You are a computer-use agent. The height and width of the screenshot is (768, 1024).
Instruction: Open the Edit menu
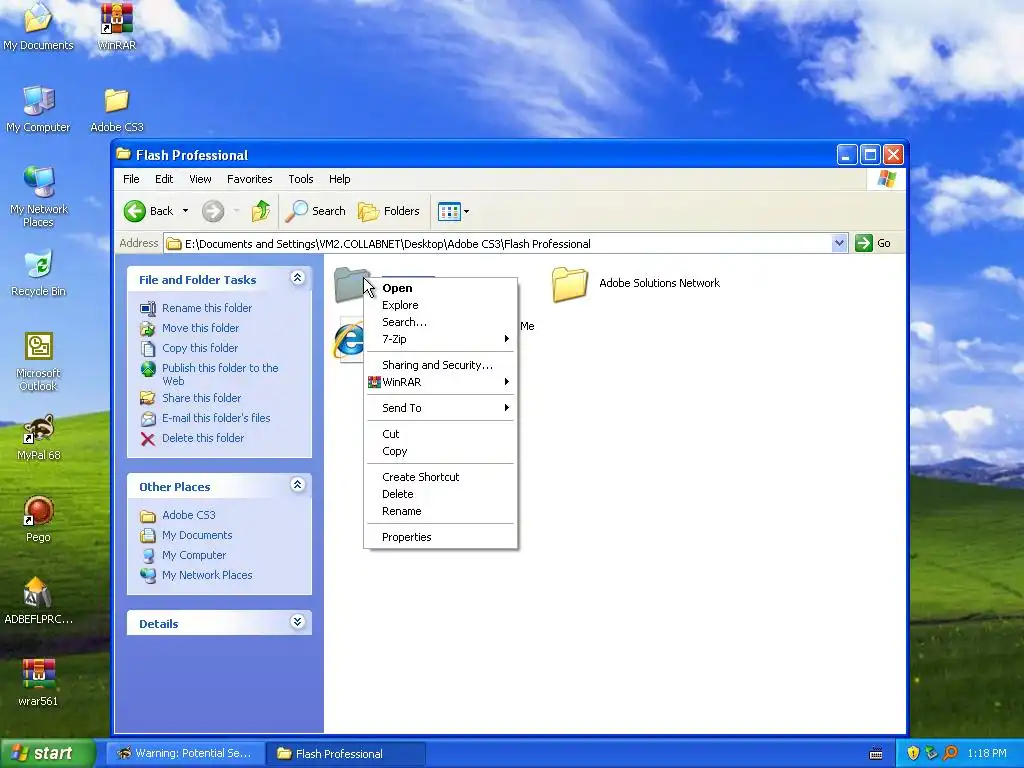tap(164, 179)
